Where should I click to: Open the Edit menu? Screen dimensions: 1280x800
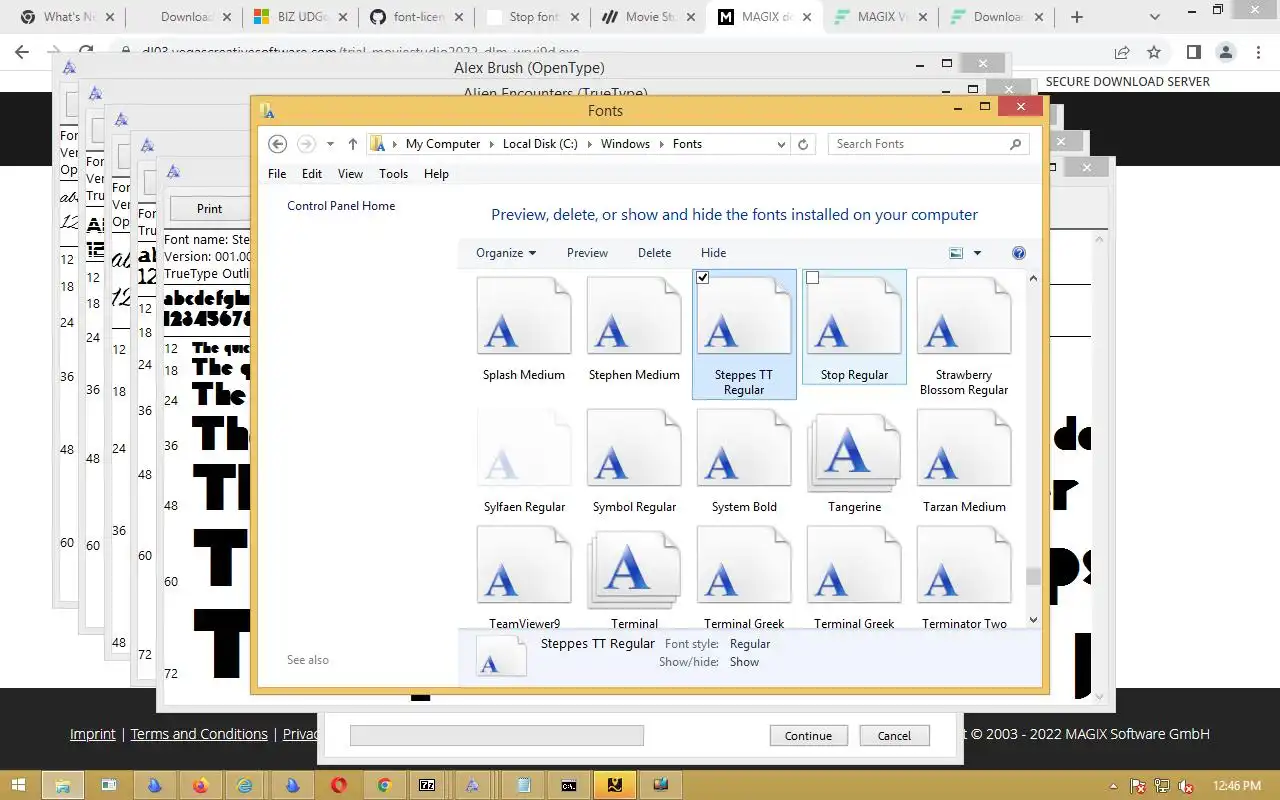click(x=312, y=174)
